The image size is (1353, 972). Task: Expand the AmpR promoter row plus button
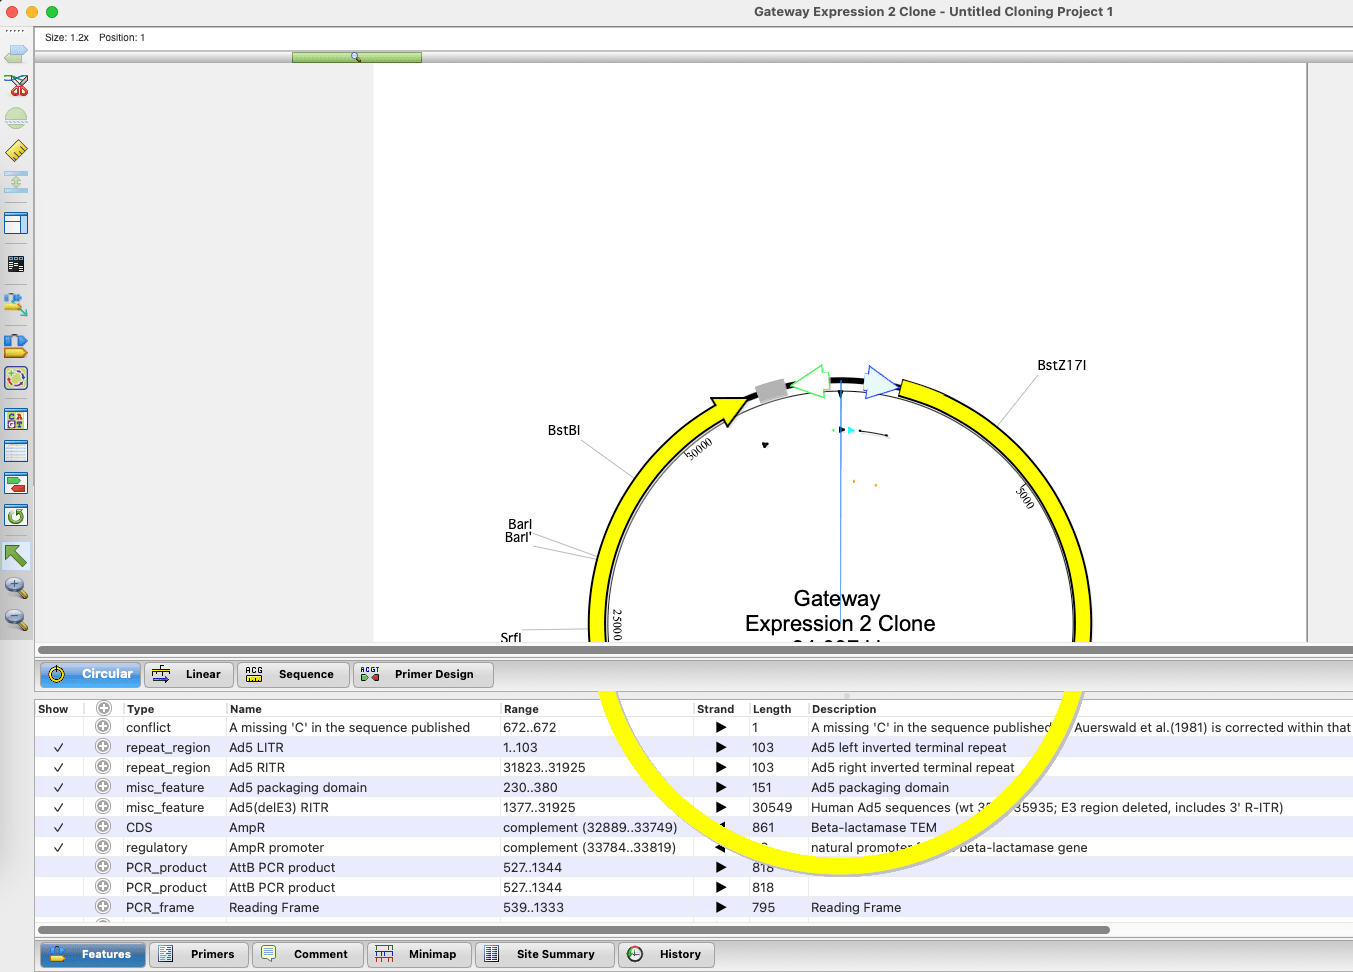tap(103, 847)
